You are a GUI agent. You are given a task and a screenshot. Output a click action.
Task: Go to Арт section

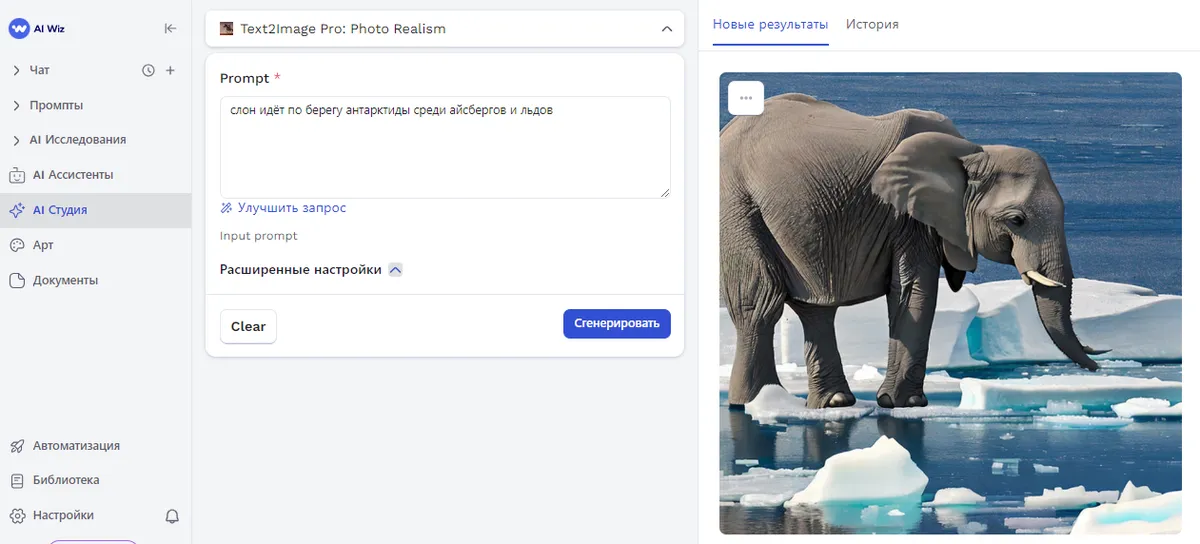[42, 245]
